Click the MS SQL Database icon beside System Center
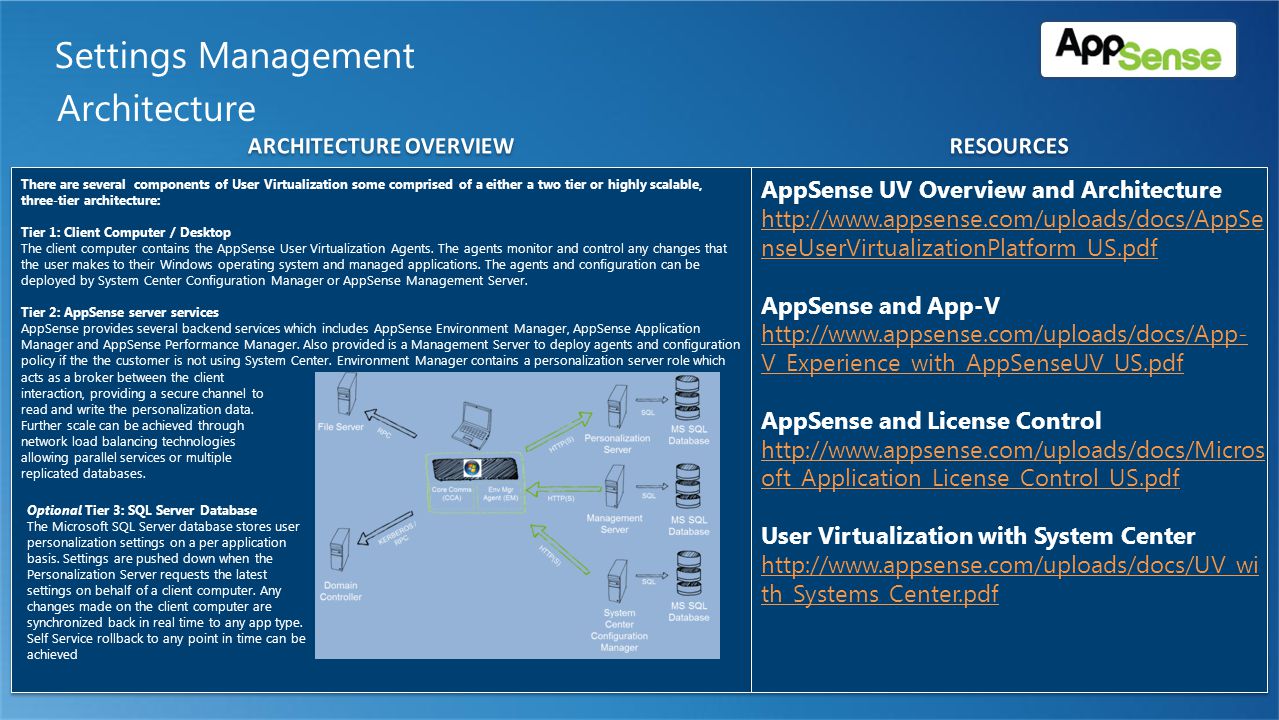 [x=688, y=571]
